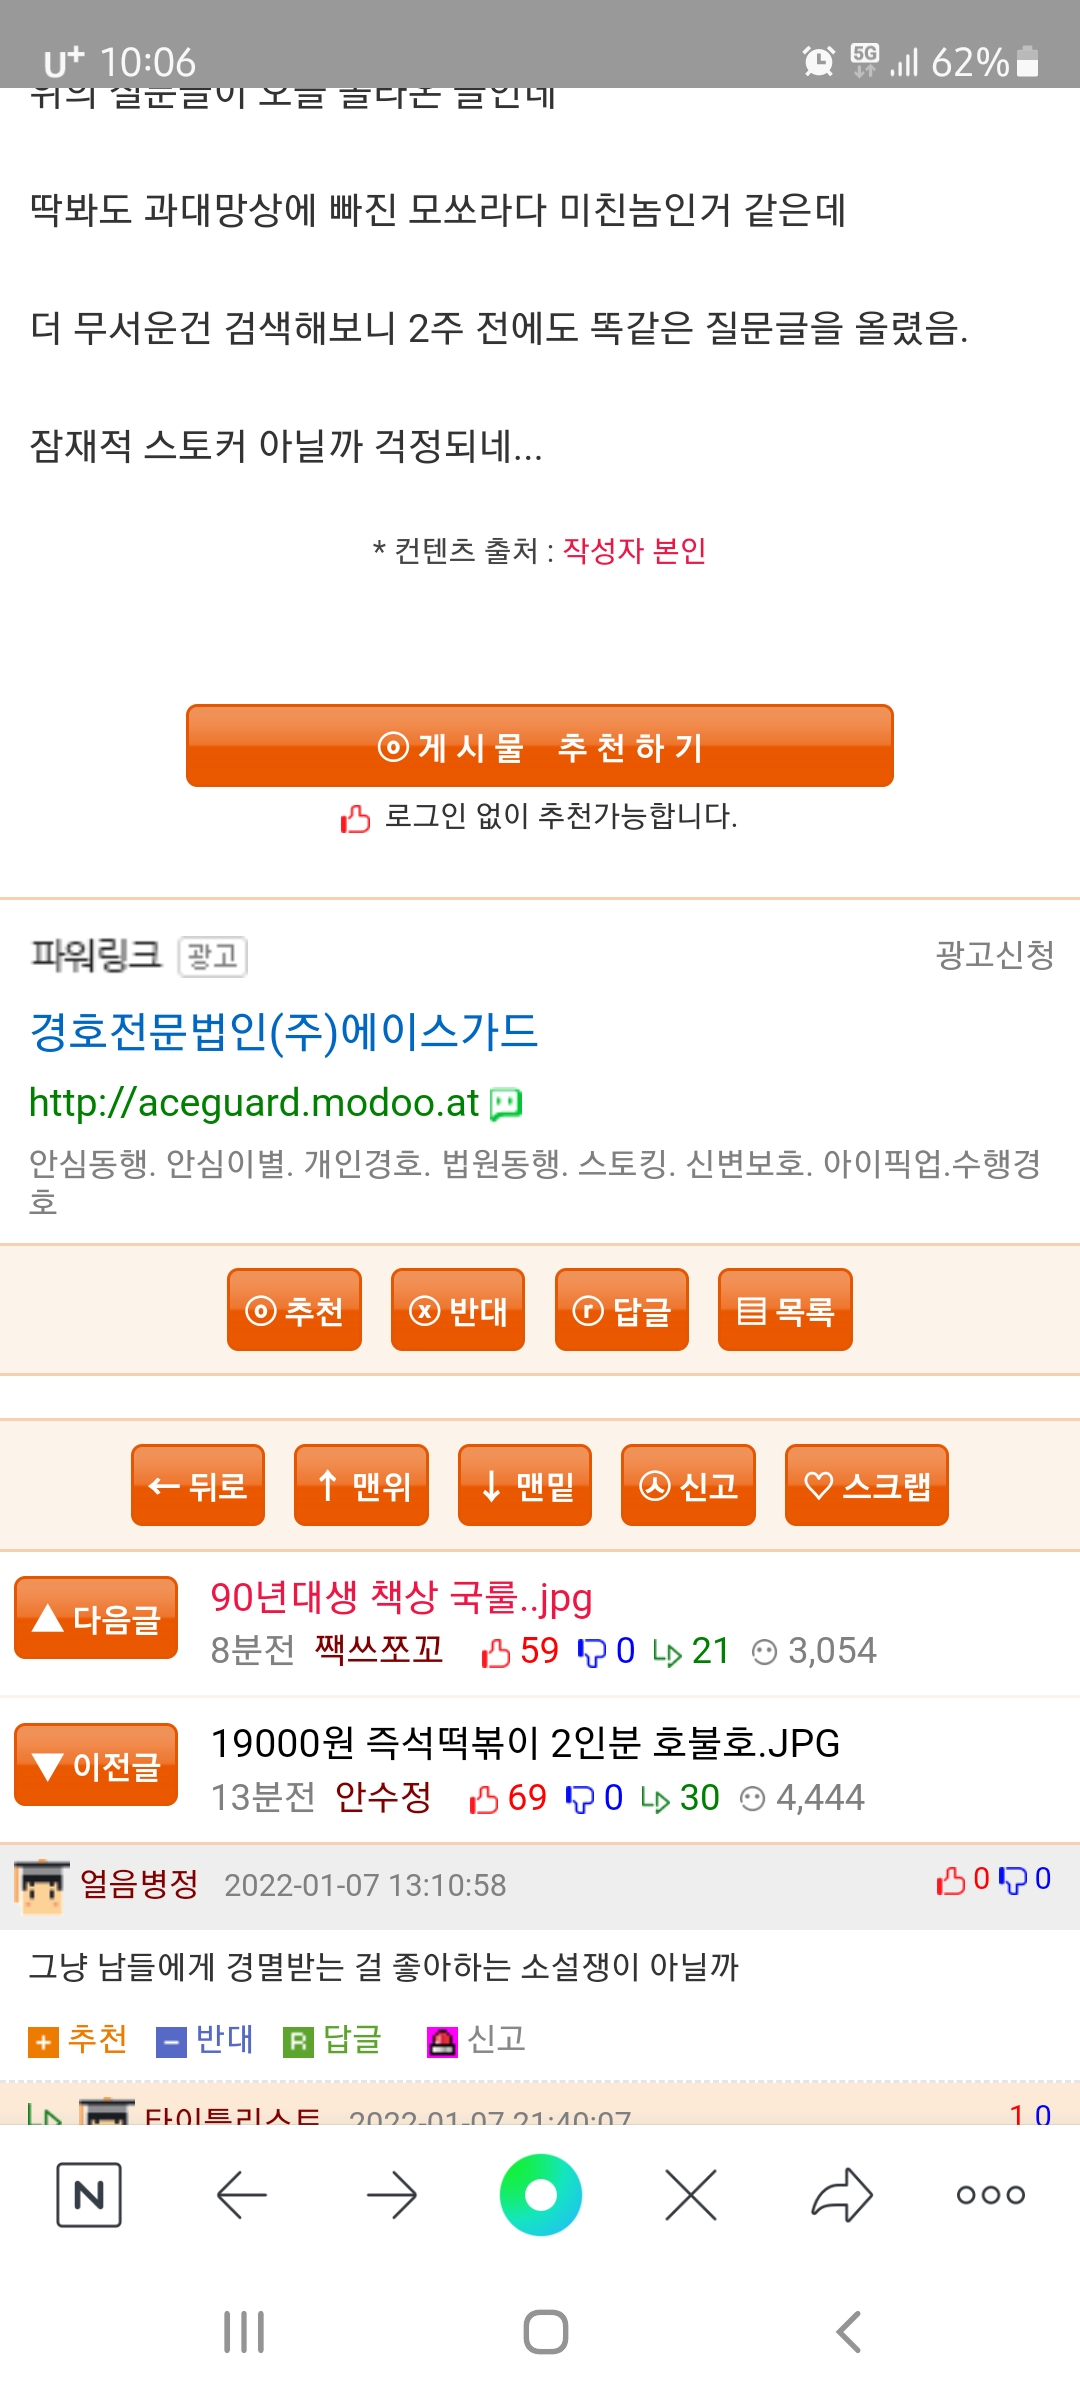Tap the 반대 downvote button

pyautogui.click(x=458, y=1310)
